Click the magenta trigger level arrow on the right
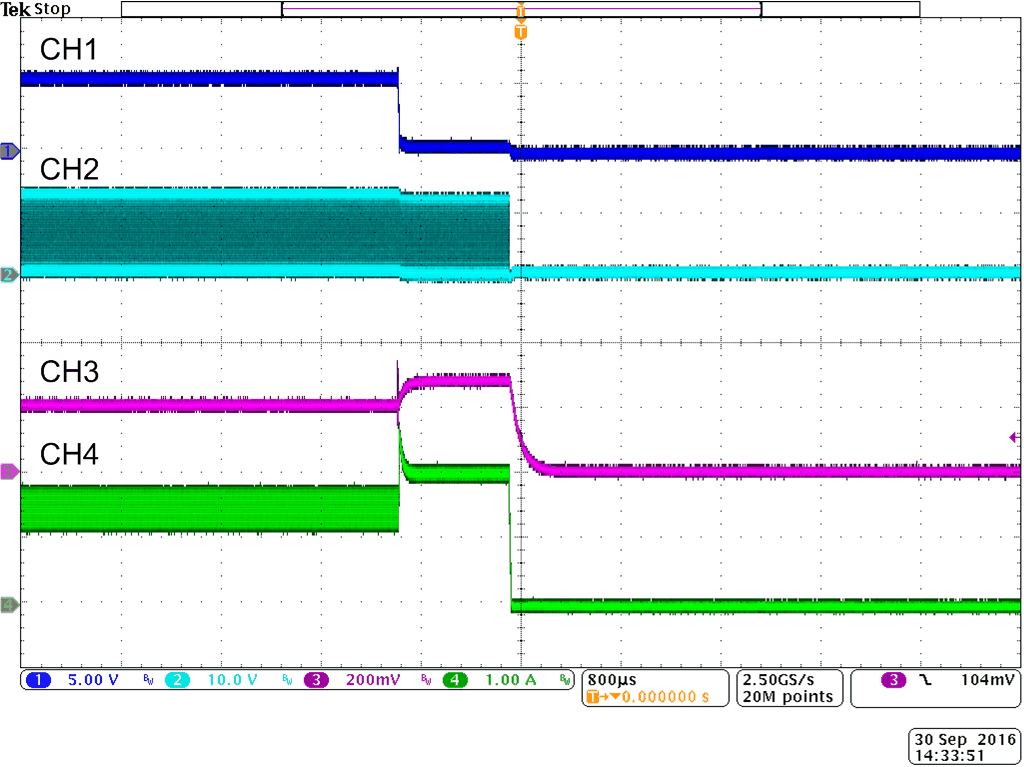Screen dimensions: 1024x767 (1014, 437)
